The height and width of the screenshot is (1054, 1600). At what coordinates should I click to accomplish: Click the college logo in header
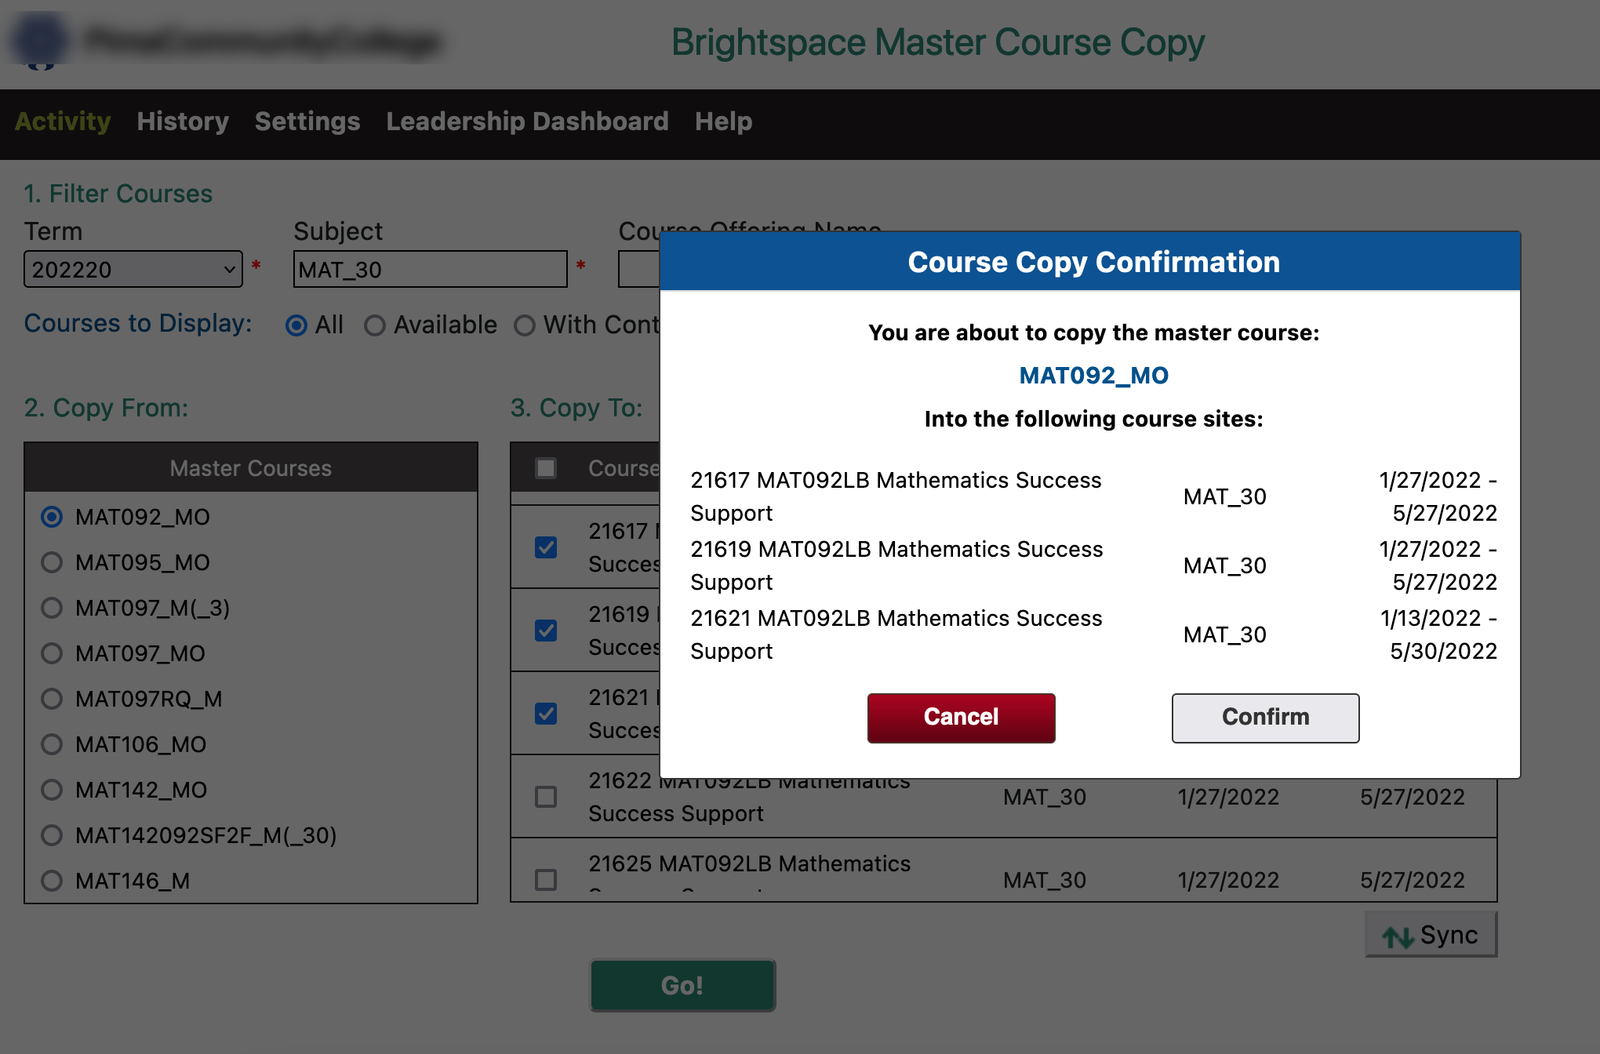pos(40,42)
